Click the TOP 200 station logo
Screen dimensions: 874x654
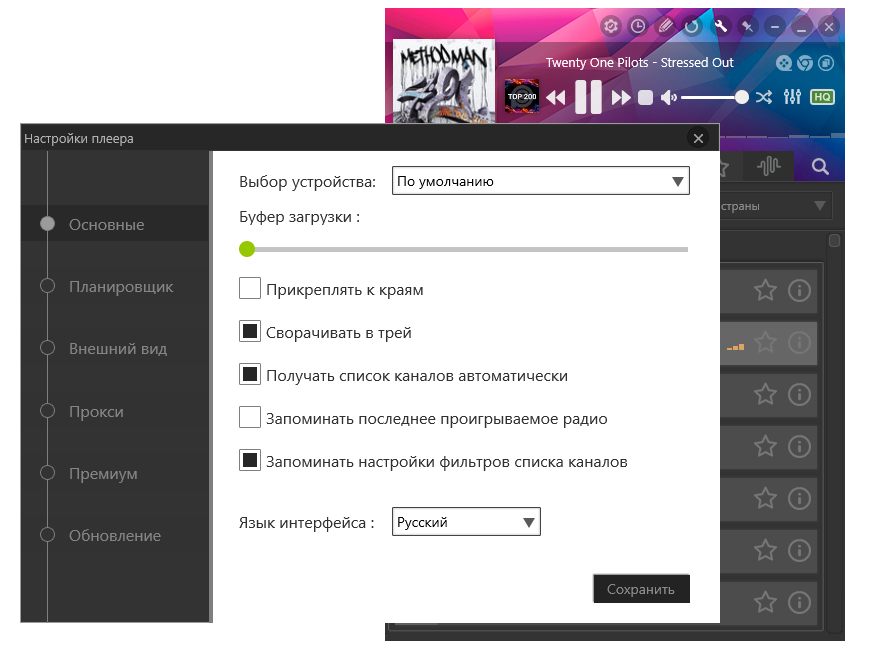pyautogui.click(x=522, y=96)
